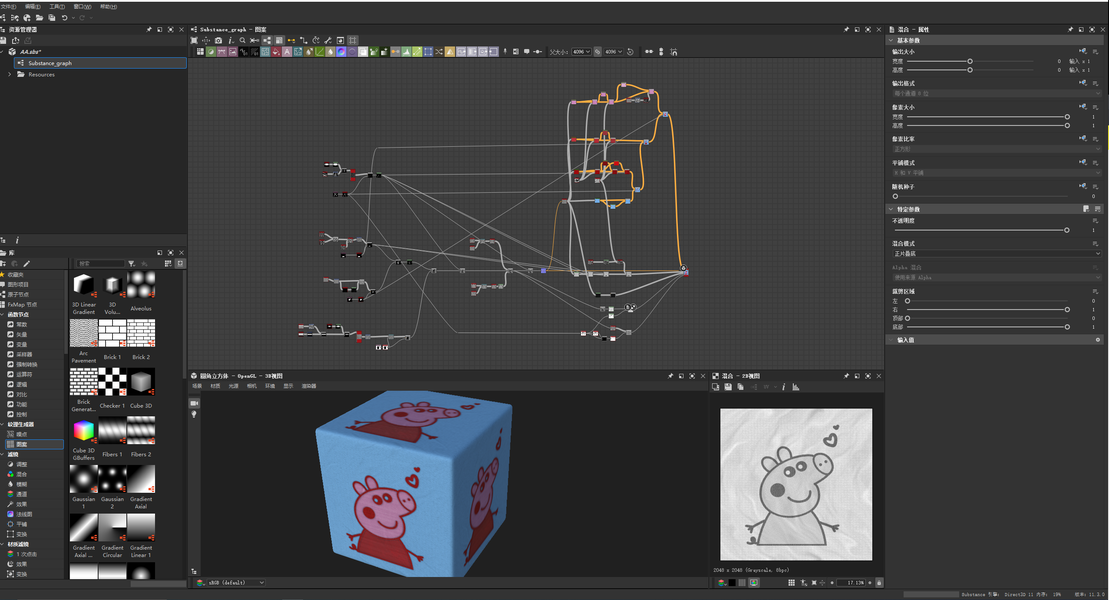Toggle the parent size link lock
Screen dimensions: 1109x600
tap(598, 52)
